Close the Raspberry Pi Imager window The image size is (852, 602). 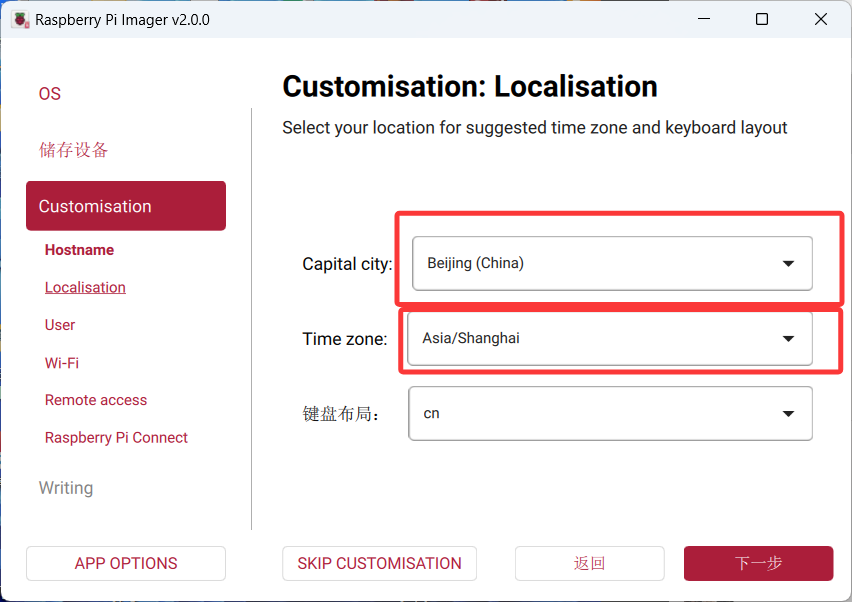pos(821,19)
